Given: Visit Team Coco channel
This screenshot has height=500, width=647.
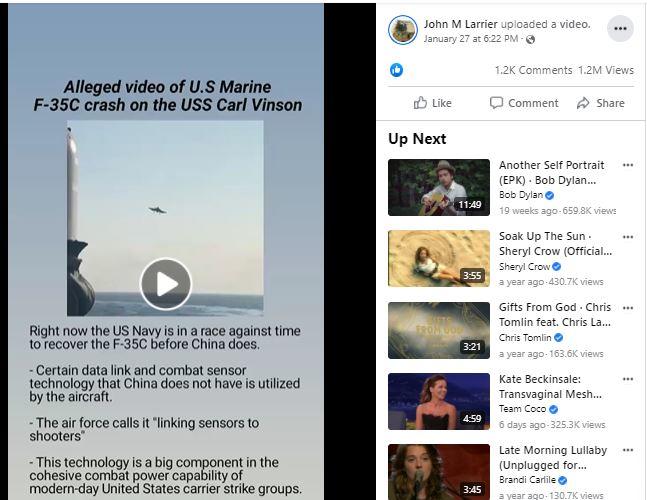Looking at the screenshot, I should 522,409.
